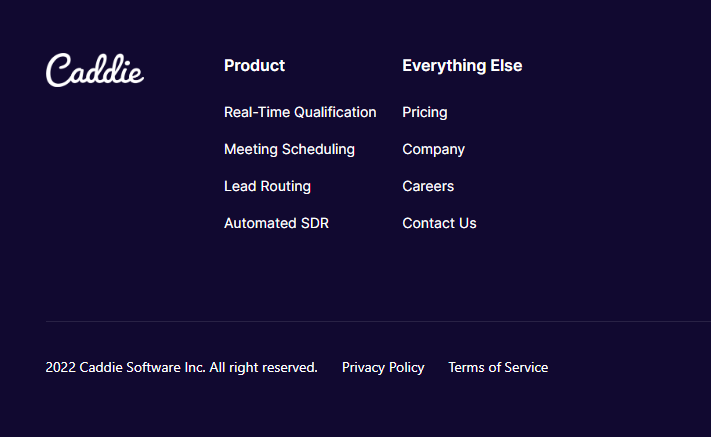Click the Contact Us link
The height and width of the screenshot is (437, 711).
(439, 223)
